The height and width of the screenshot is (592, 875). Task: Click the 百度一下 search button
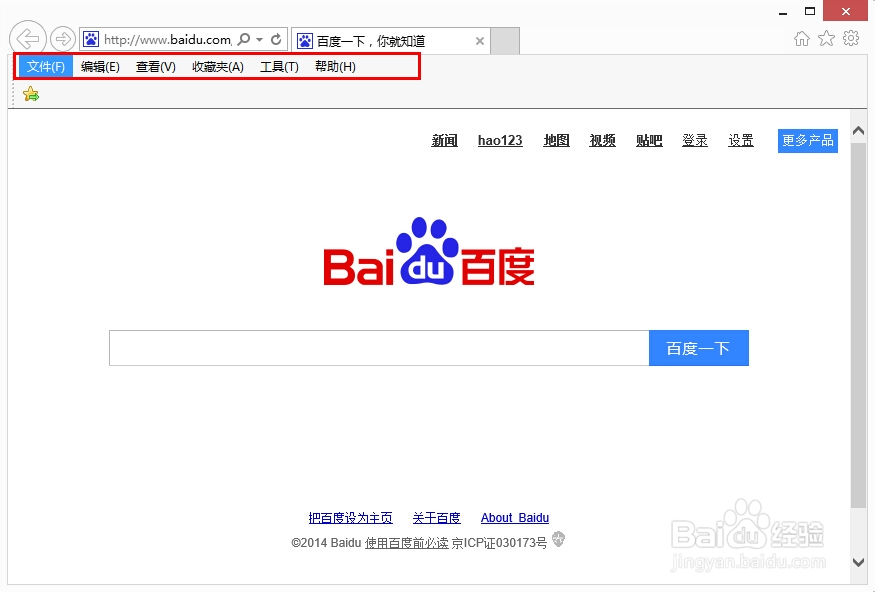pyautogui.click(x=699, y=348)
